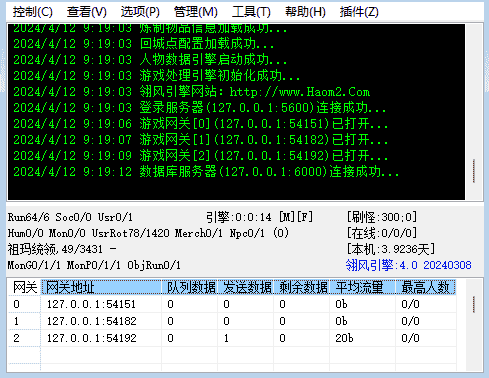Click log line 游戏网关[1] 已打开
Image resolution: width=489 pixels, height=378 pixels.
coord(201,140)
